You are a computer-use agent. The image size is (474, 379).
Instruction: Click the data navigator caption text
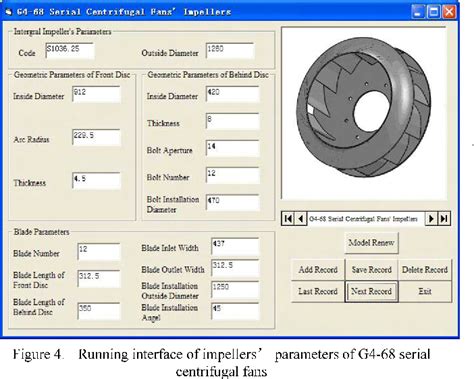click(x=363, y=219)
